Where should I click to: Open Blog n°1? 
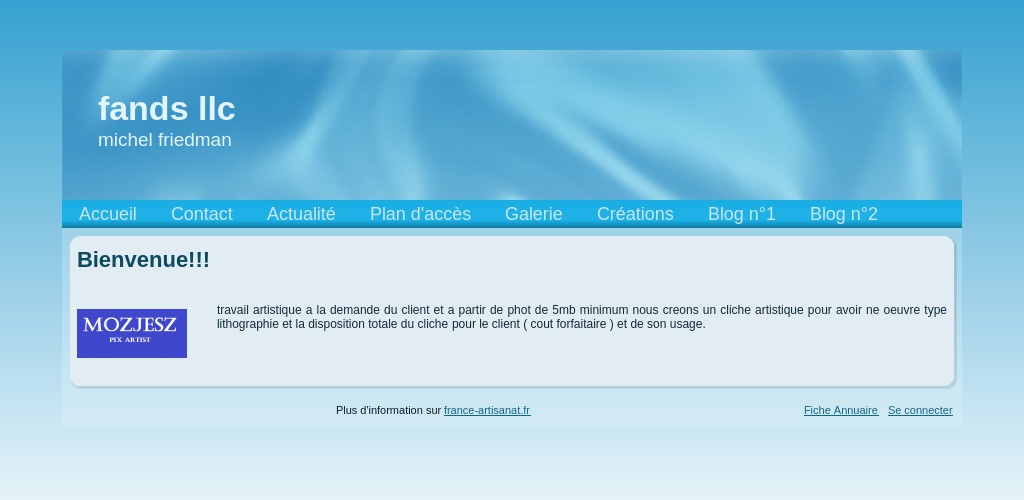tap(742, 214)
